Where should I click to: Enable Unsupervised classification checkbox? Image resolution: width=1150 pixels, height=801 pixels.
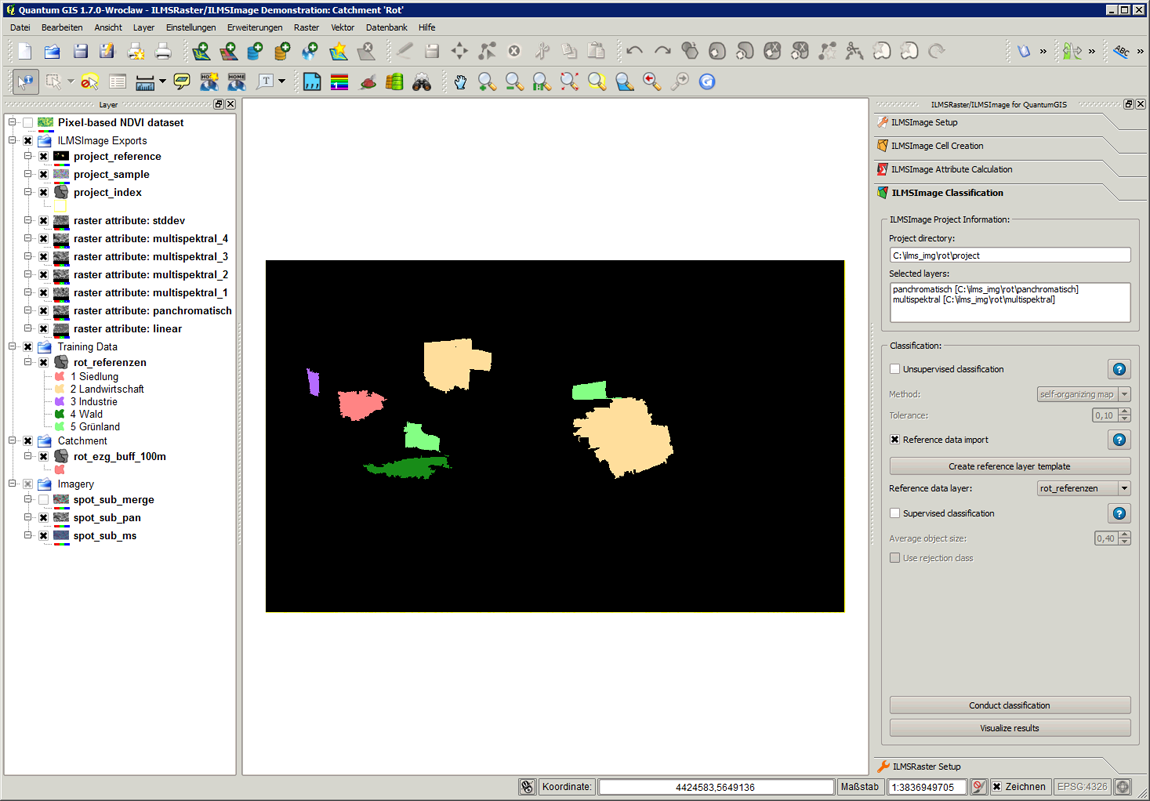(895, 369)
